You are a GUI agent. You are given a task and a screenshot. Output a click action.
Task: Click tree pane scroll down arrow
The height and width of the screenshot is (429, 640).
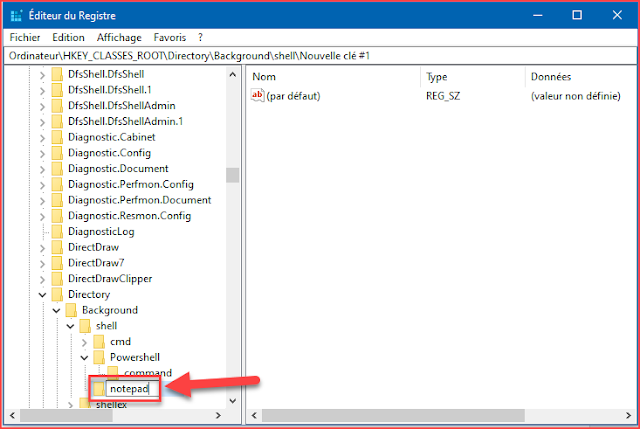click(233, 401)
